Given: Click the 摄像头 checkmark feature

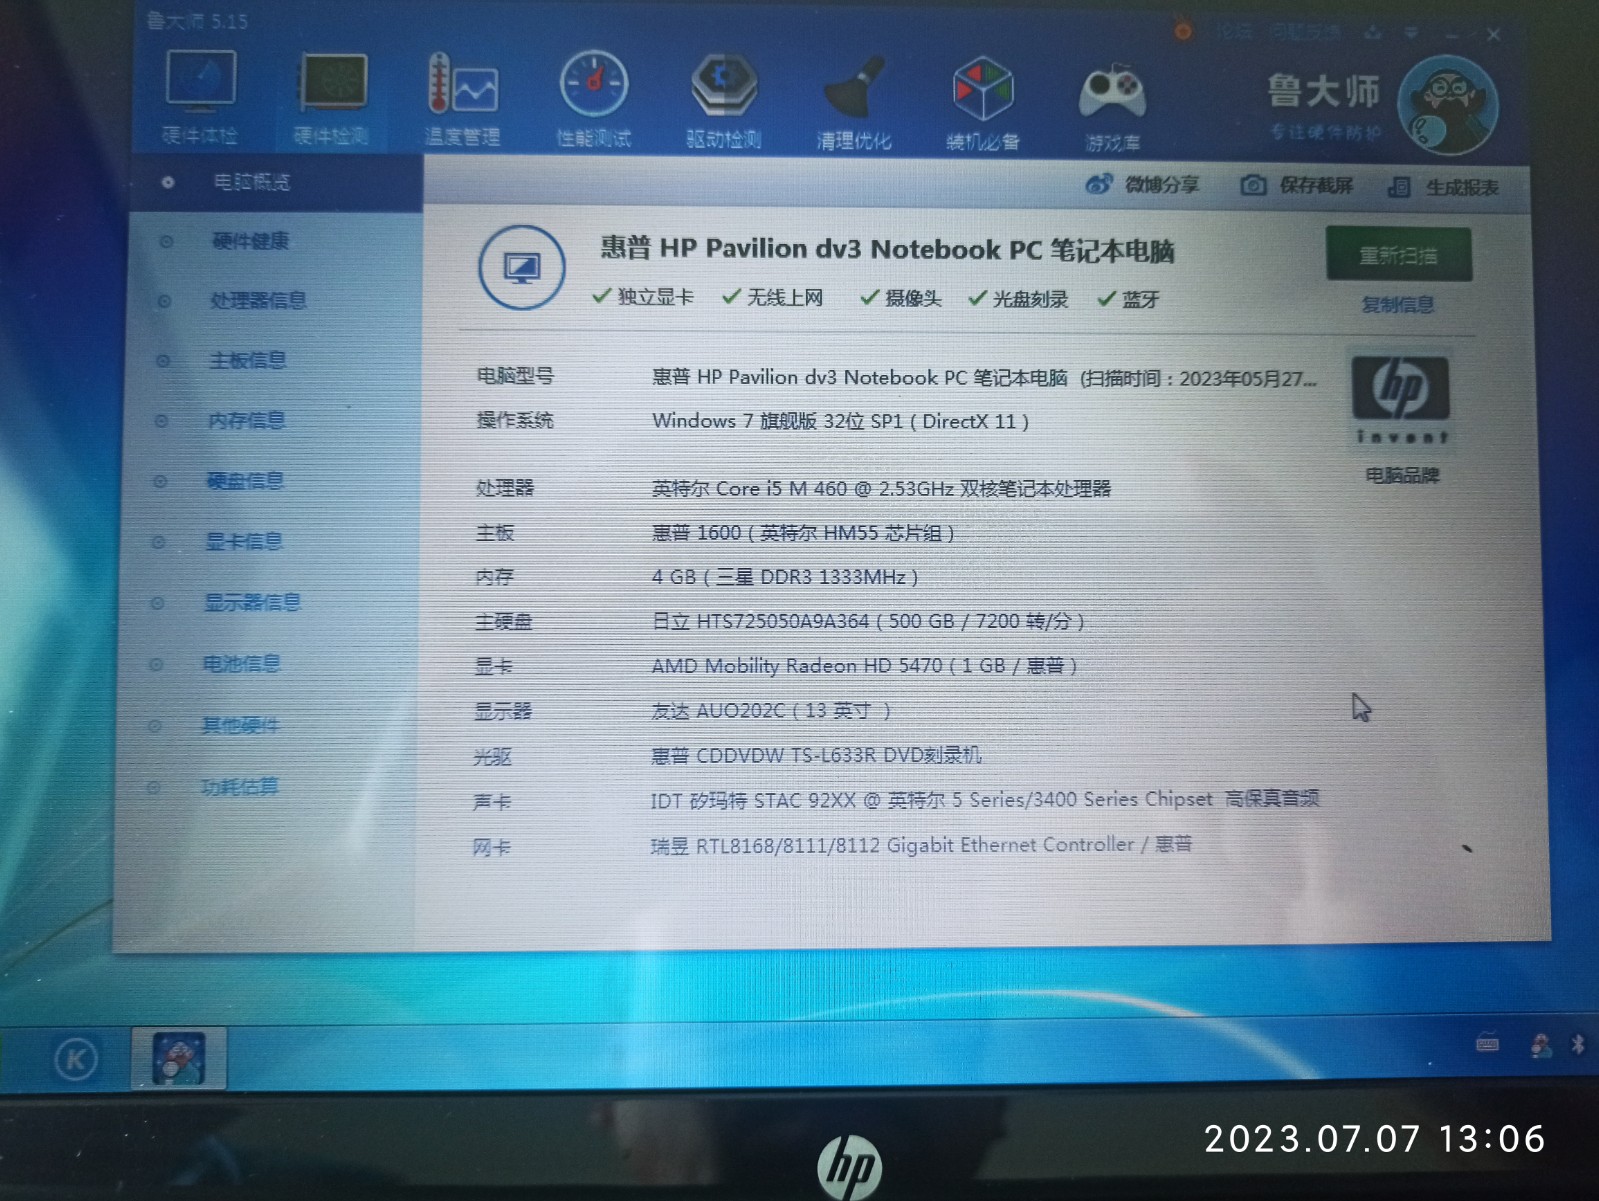Looking at the screenshot, I should (901, 298).
